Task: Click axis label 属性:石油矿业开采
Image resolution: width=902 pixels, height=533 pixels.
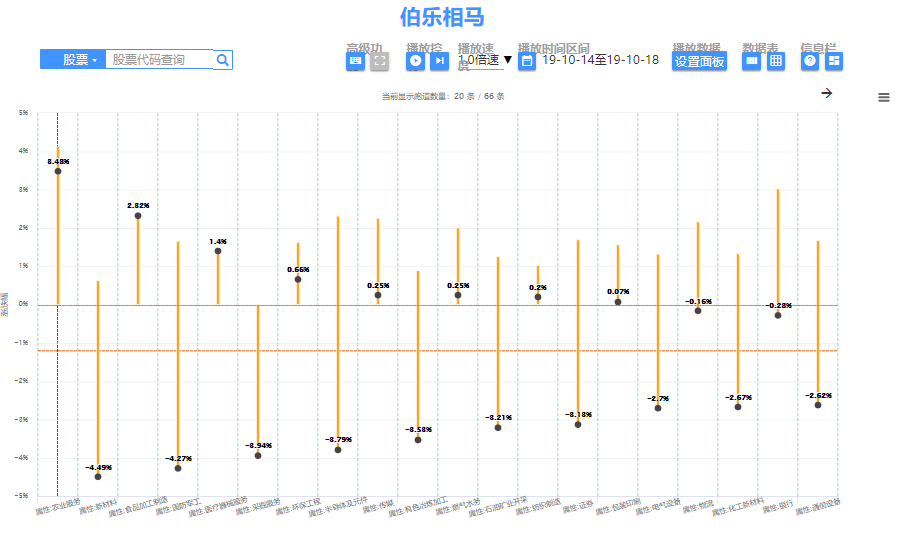Action: [498, 507]
